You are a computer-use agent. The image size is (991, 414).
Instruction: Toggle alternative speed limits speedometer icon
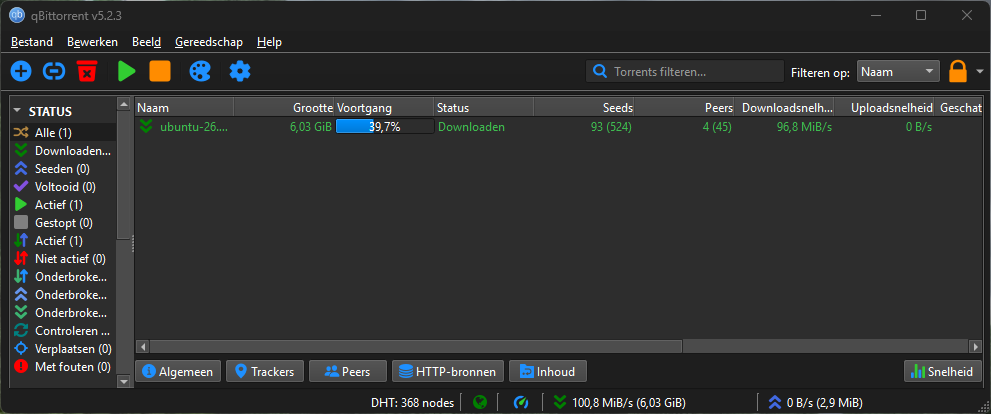coord(521,402)
